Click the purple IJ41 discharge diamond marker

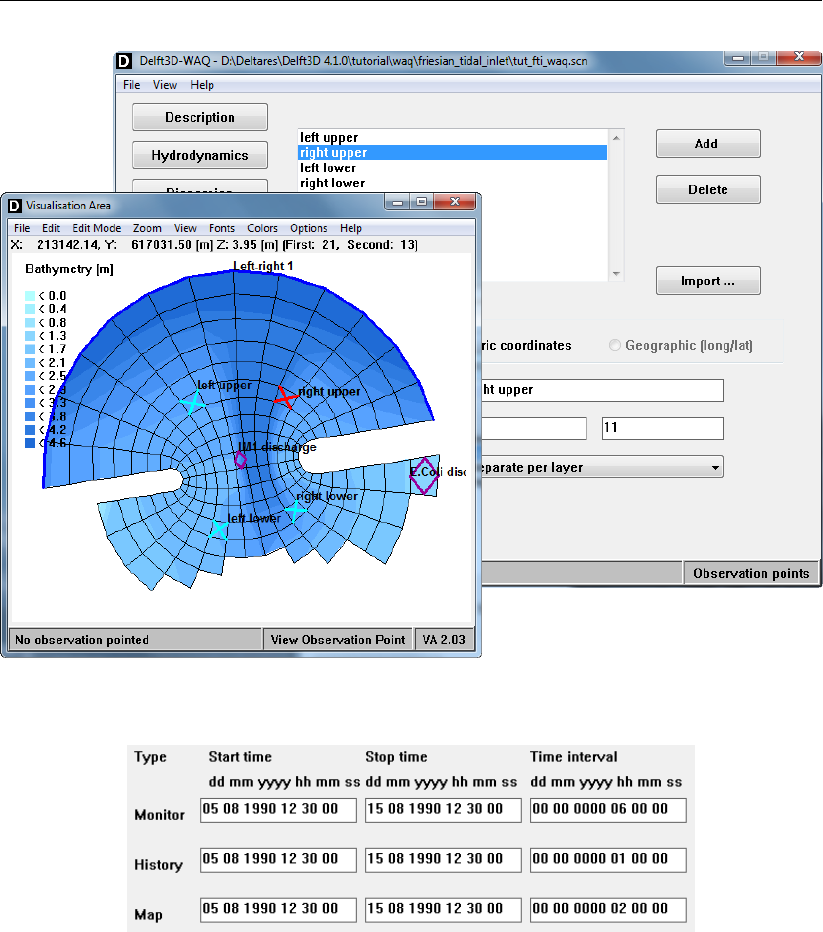tap(240, 459)
